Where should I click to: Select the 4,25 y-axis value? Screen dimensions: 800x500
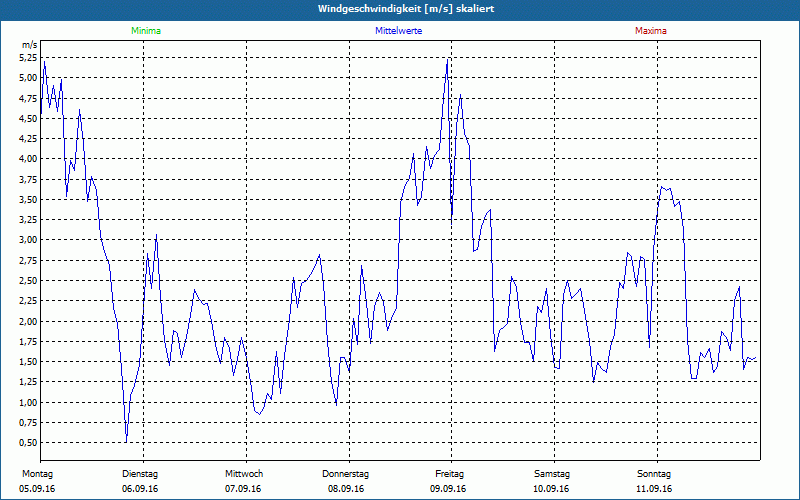29,138
